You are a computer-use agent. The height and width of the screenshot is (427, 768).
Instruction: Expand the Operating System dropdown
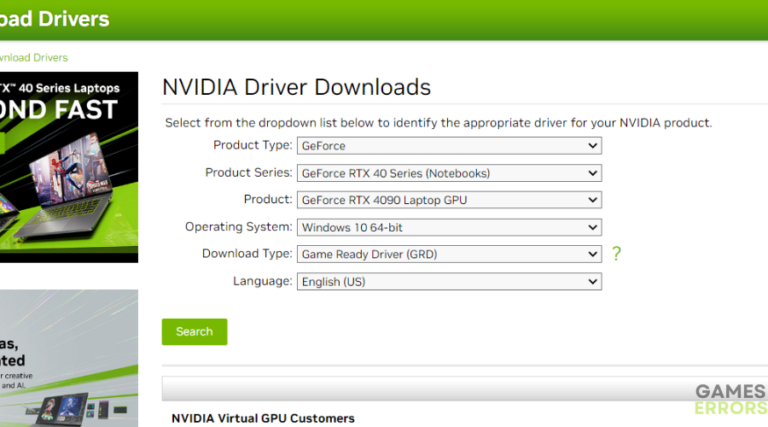(x=449, y=227)
